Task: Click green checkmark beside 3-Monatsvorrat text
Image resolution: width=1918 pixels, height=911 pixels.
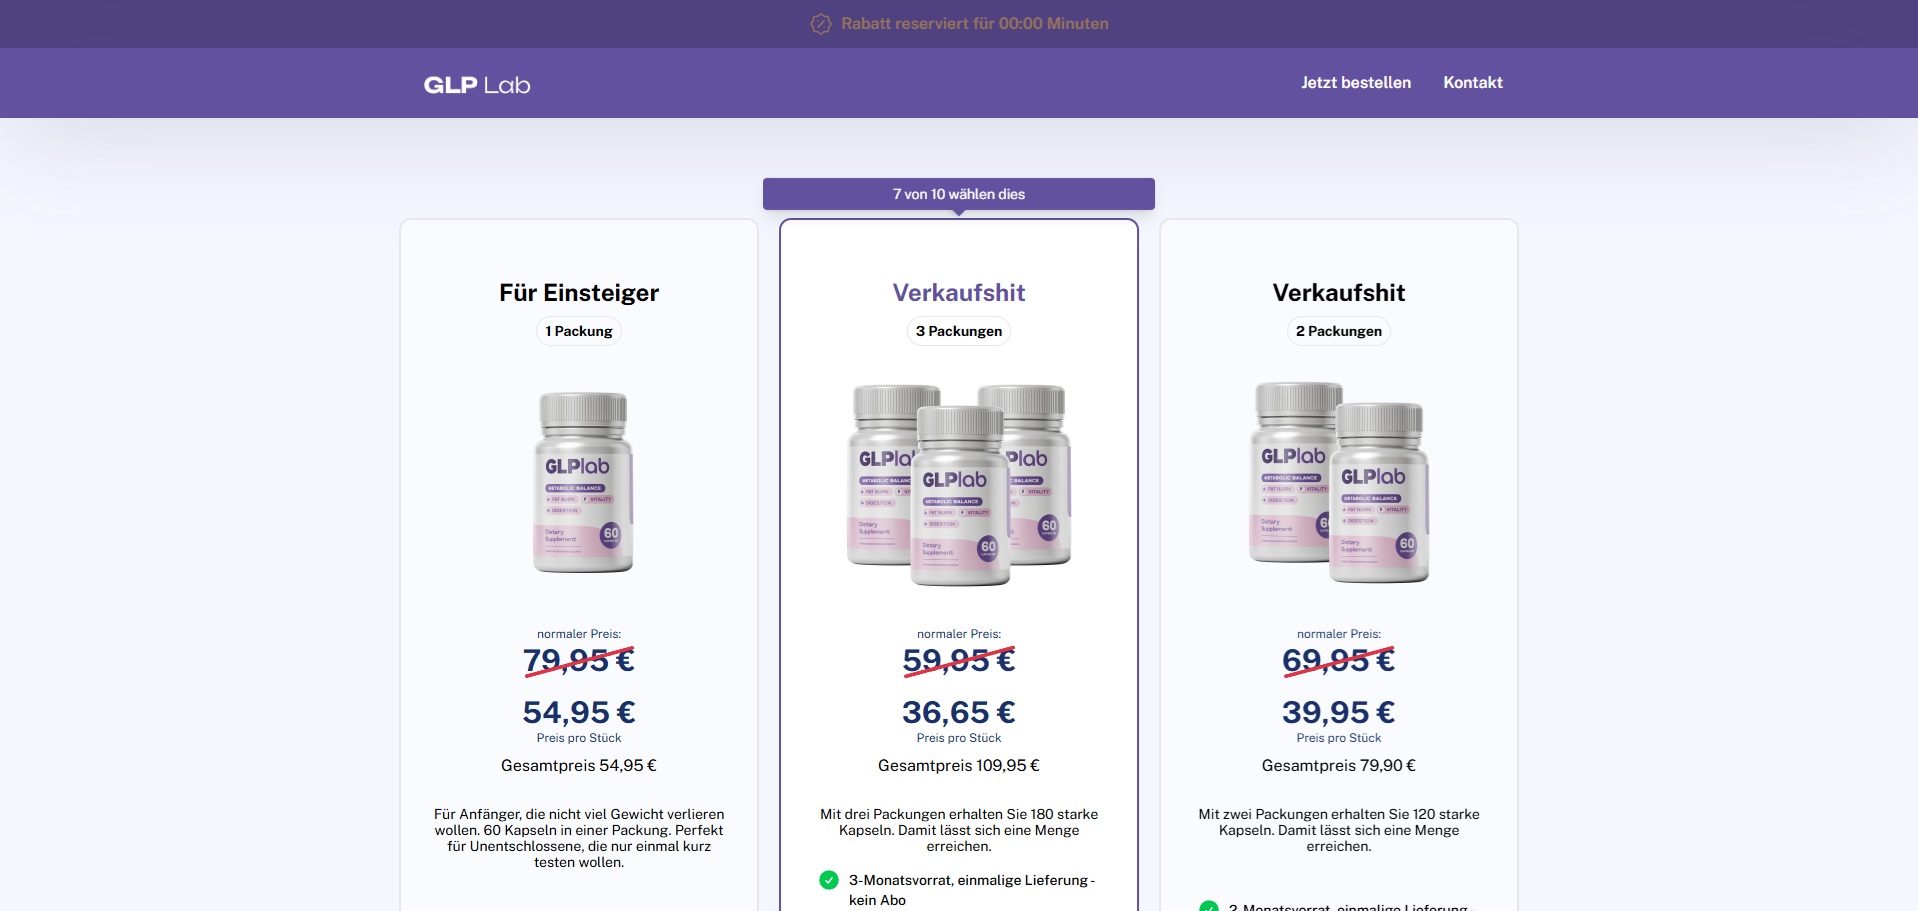Action: (x=829, y=880)
